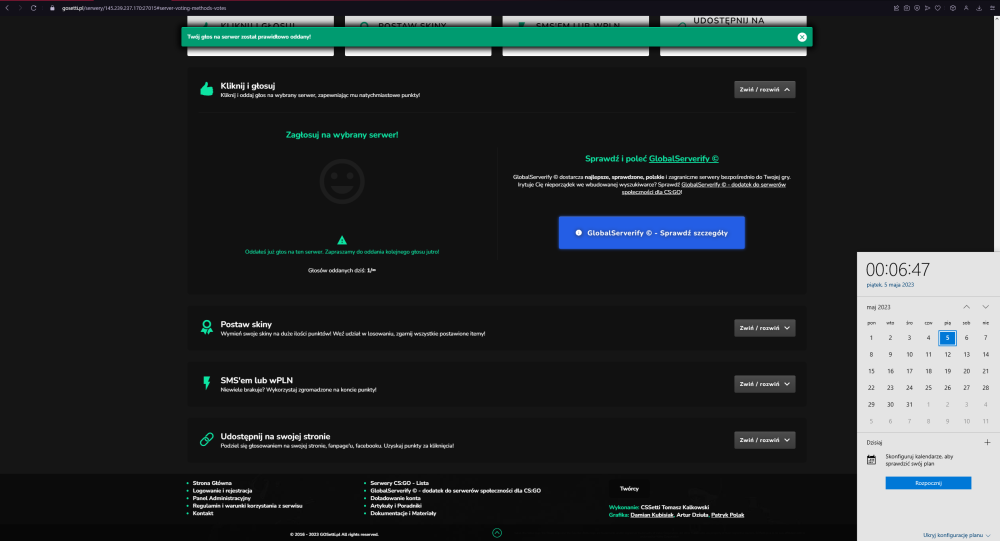Click the snapshot camera icon in browser toolbar
Screen dimensions: 1000x541
[x=906, y=8]
